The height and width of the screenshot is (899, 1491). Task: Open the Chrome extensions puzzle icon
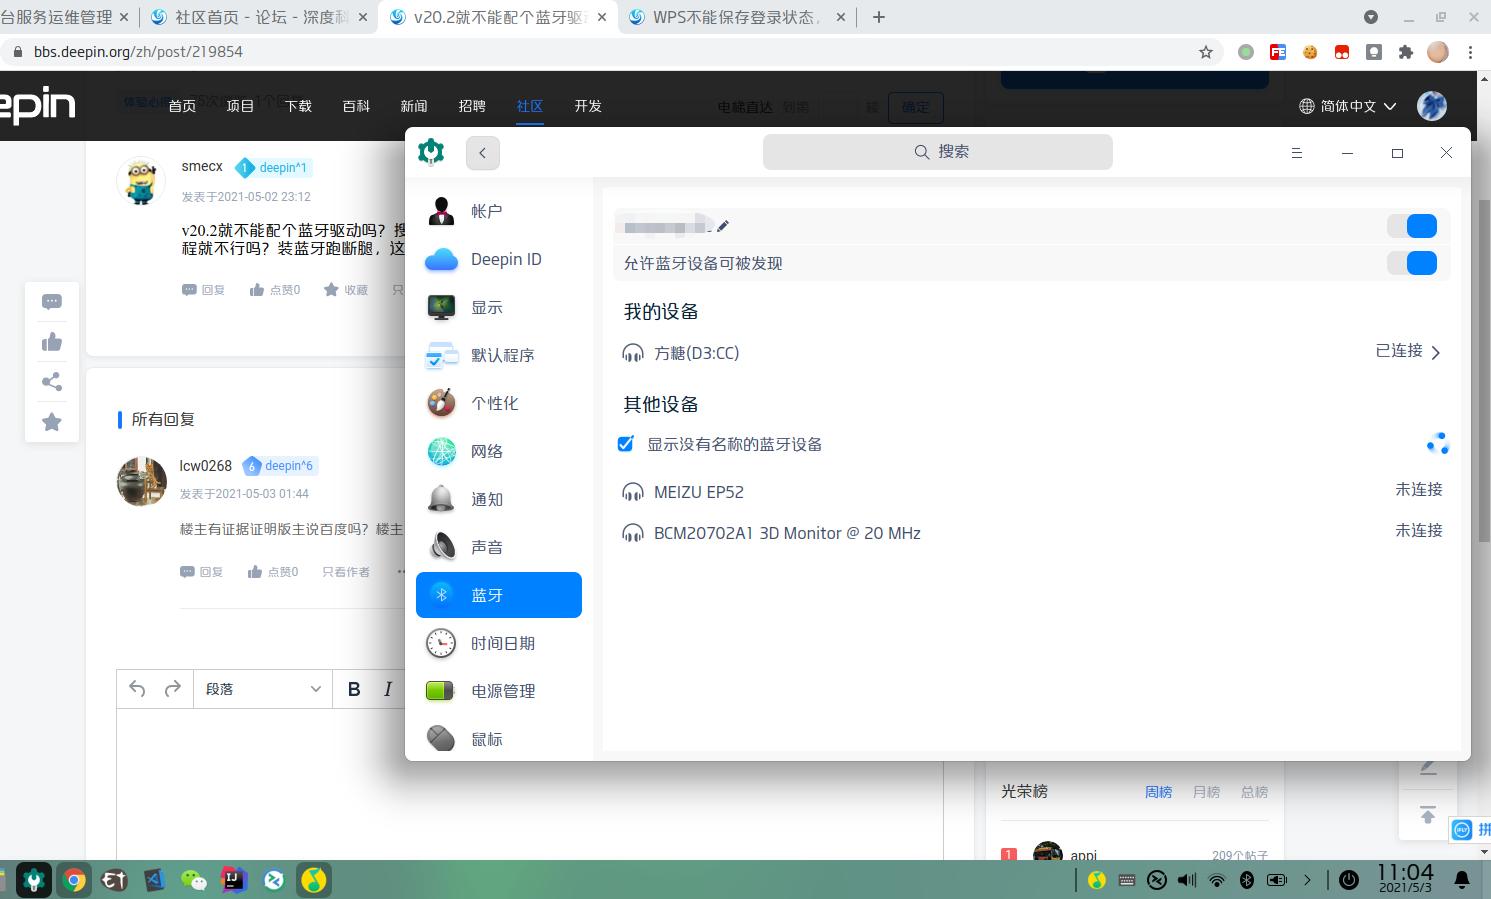[x=1406, y=52]
